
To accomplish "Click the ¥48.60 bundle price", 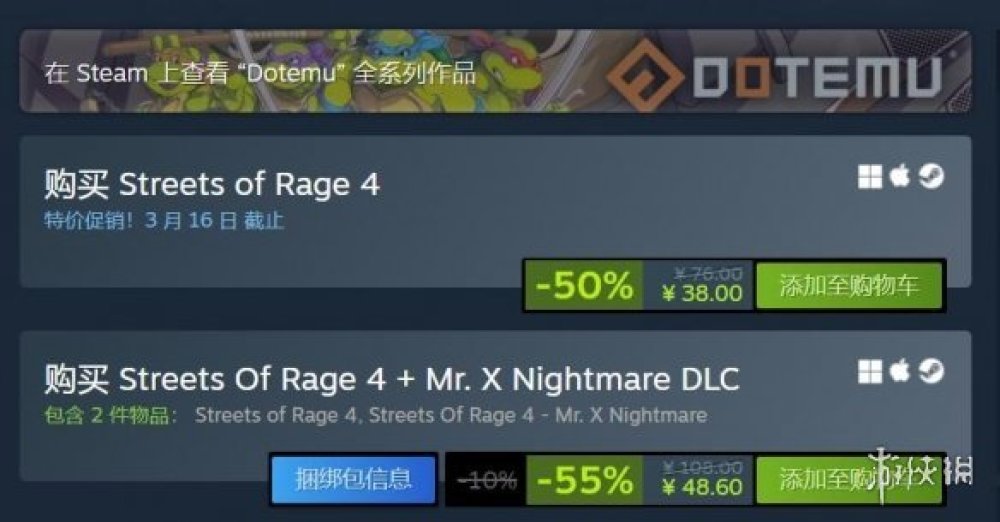I will 703,488.
